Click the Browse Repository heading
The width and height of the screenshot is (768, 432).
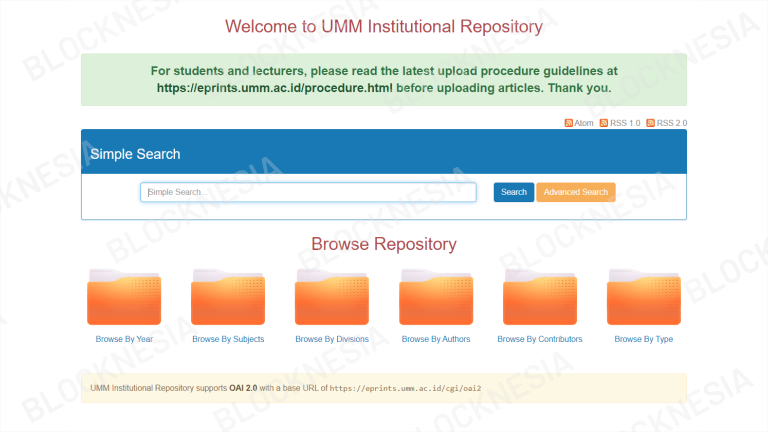(x=384, y=244)
